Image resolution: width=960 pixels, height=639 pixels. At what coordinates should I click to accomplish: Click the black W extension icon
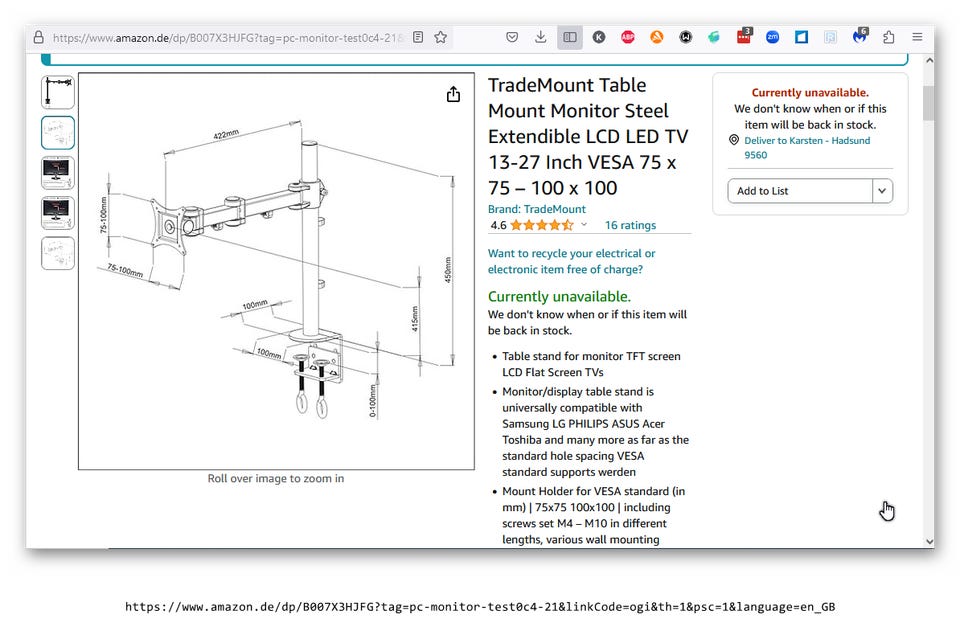[x=686, y=37]
